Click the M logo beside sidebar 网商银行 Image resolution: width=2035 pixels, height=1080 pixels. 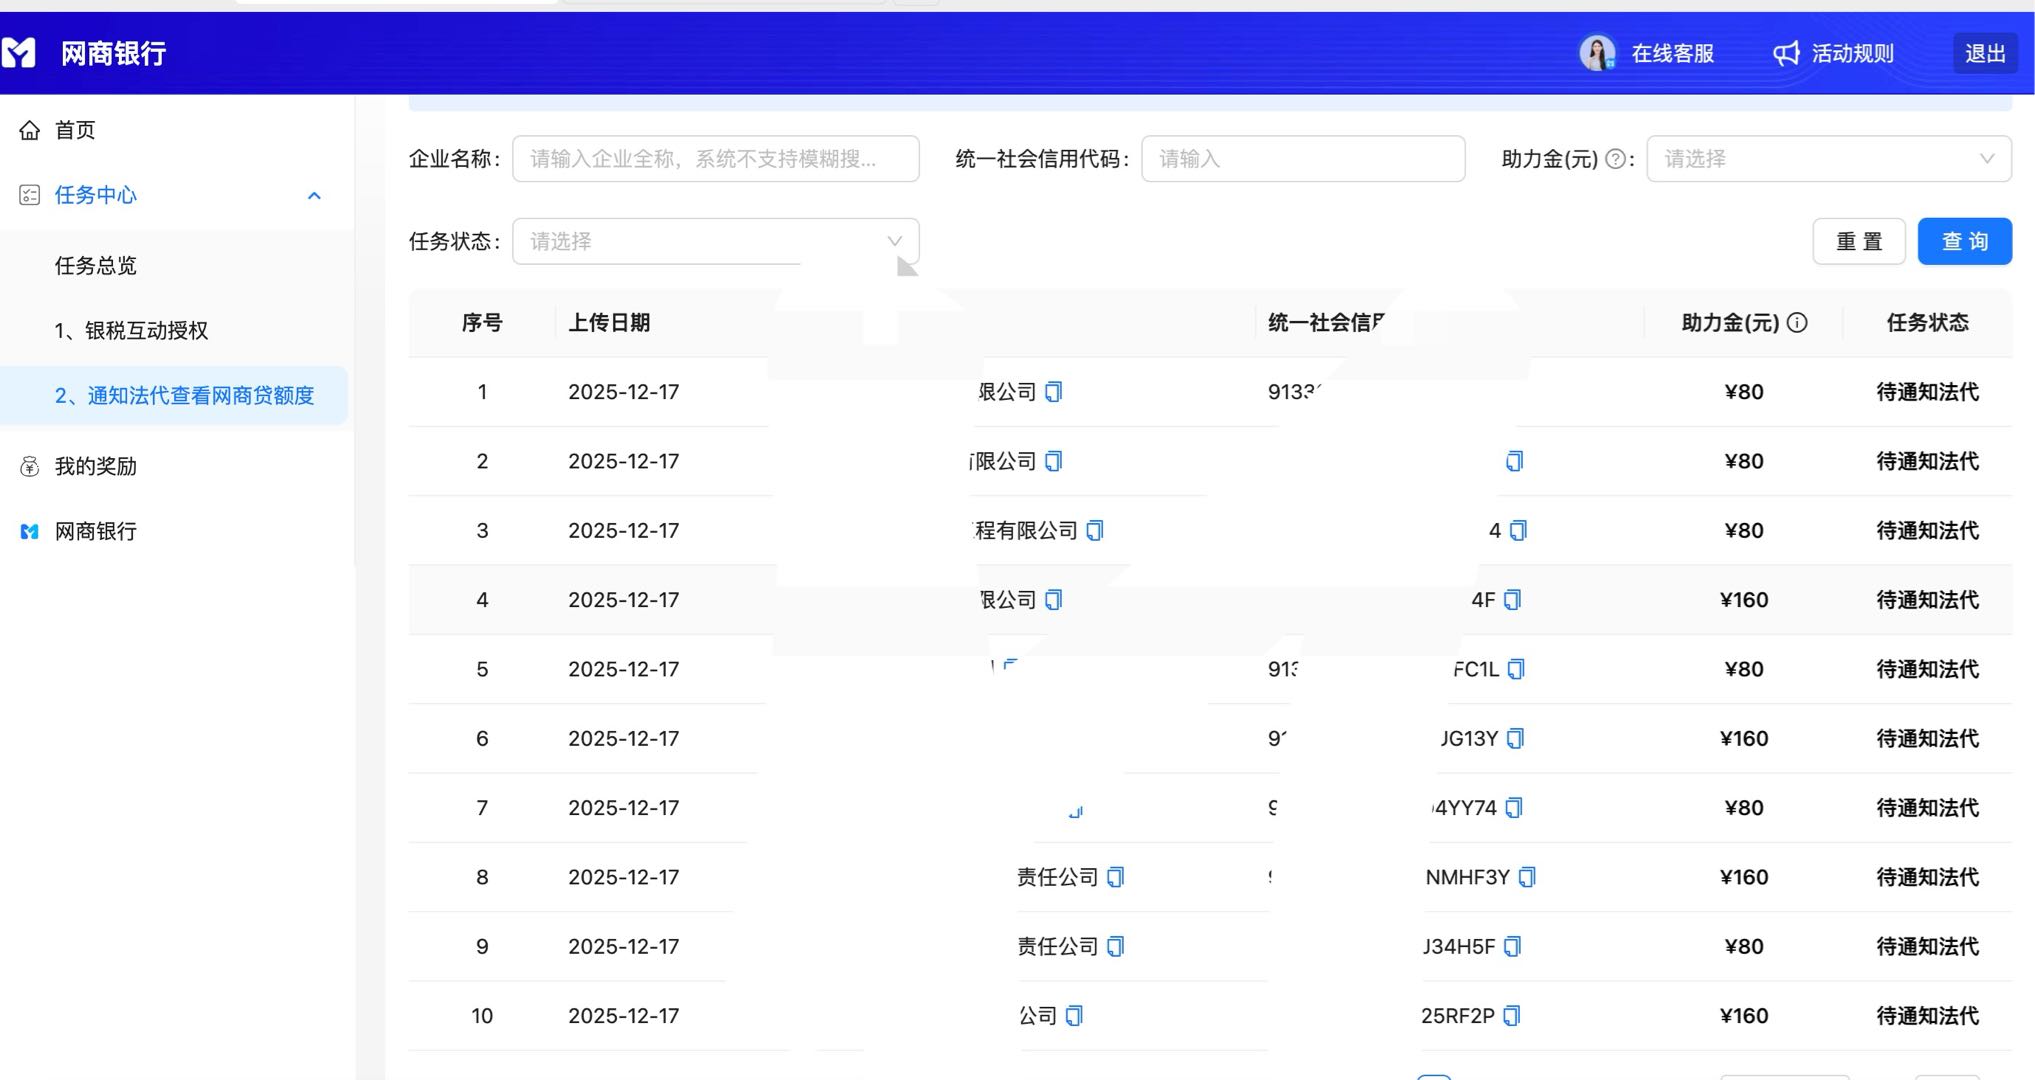pyautogui.click(x=27, y=531)
